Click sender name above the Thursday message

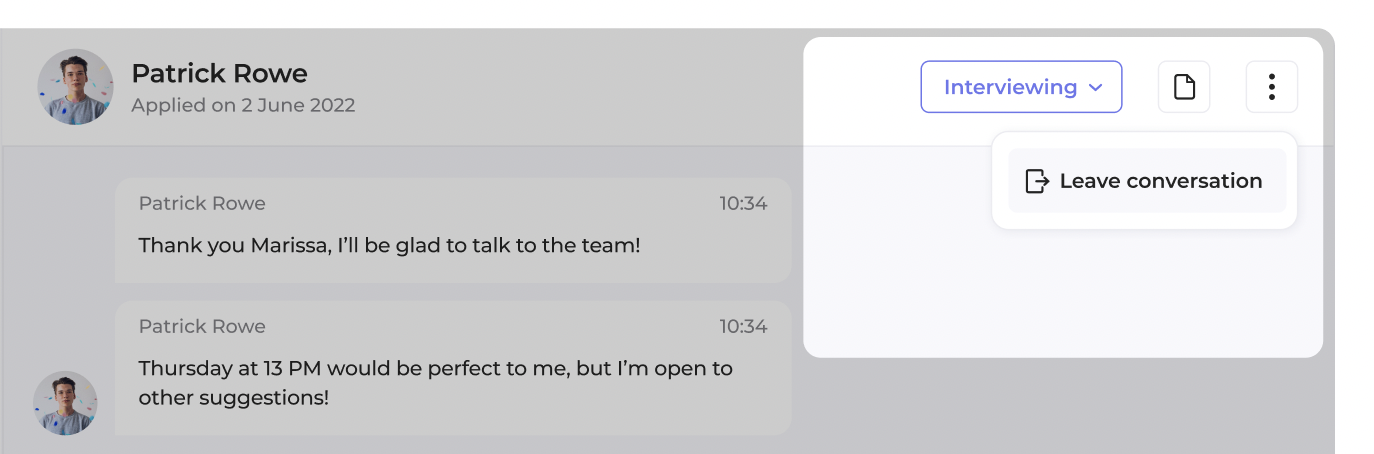202,327
